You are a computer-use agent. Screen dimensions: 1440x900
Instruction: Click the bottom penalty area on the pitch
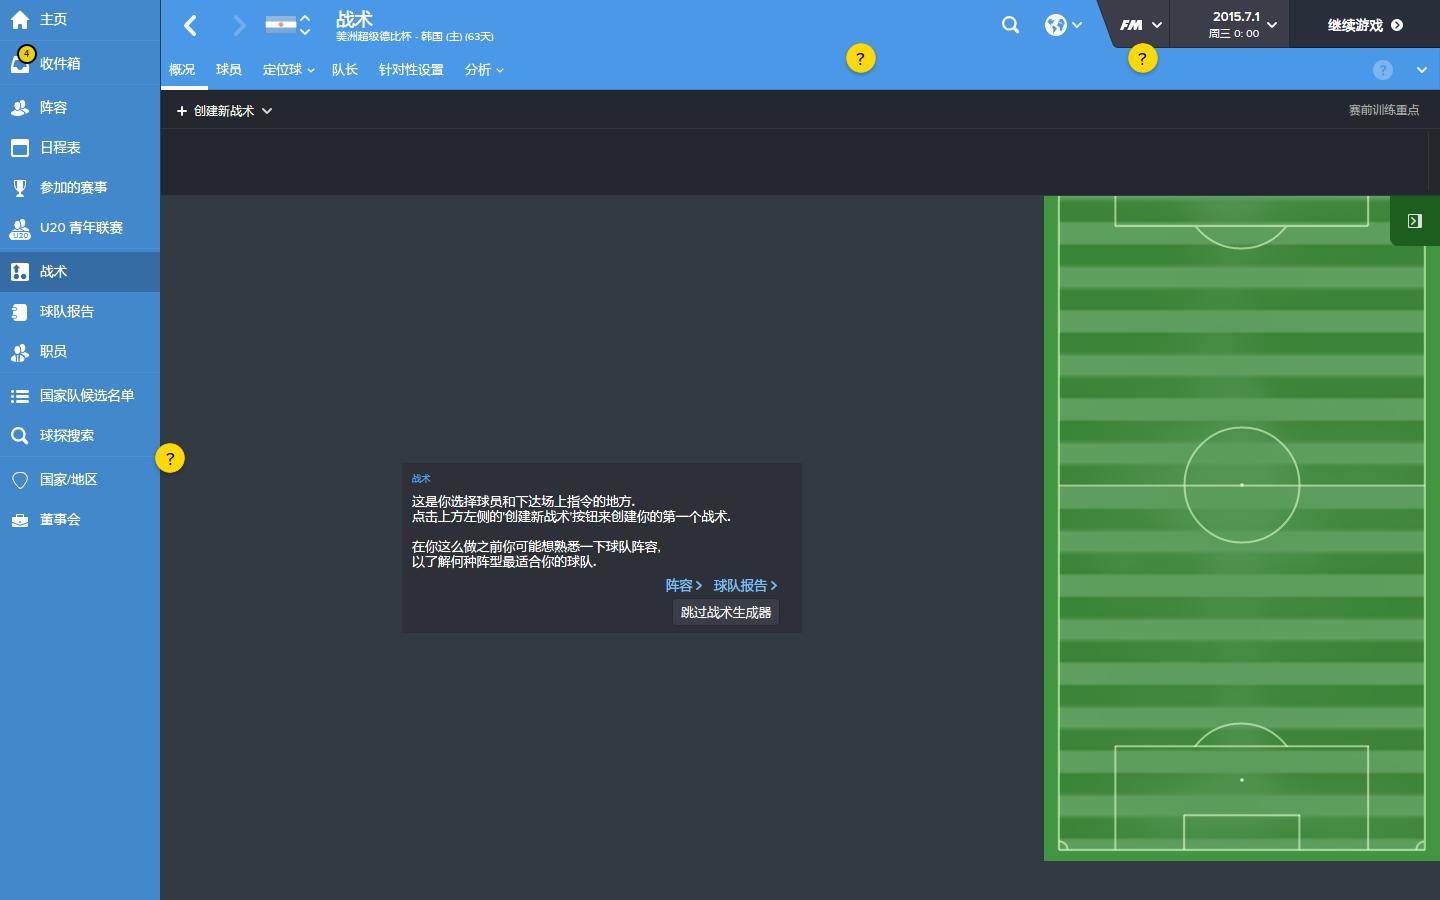[1241, 797]
